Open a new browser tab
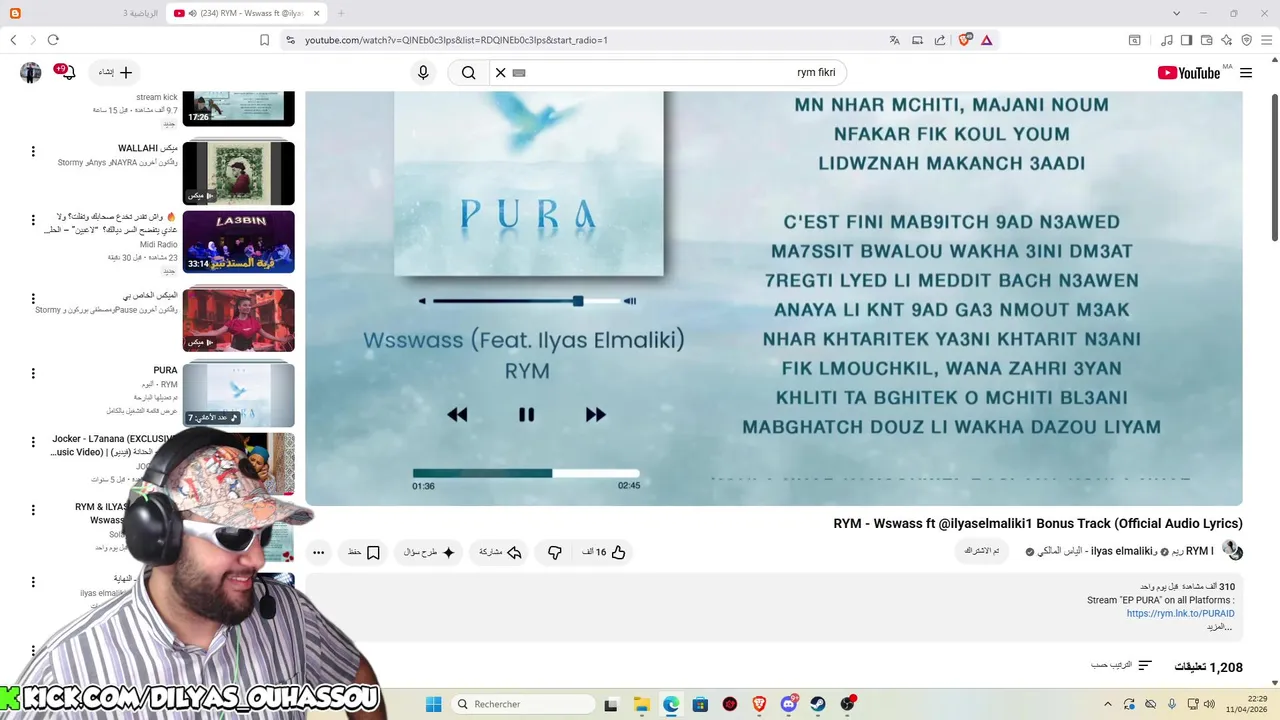1280x720 pixels. tap(341, 13)
